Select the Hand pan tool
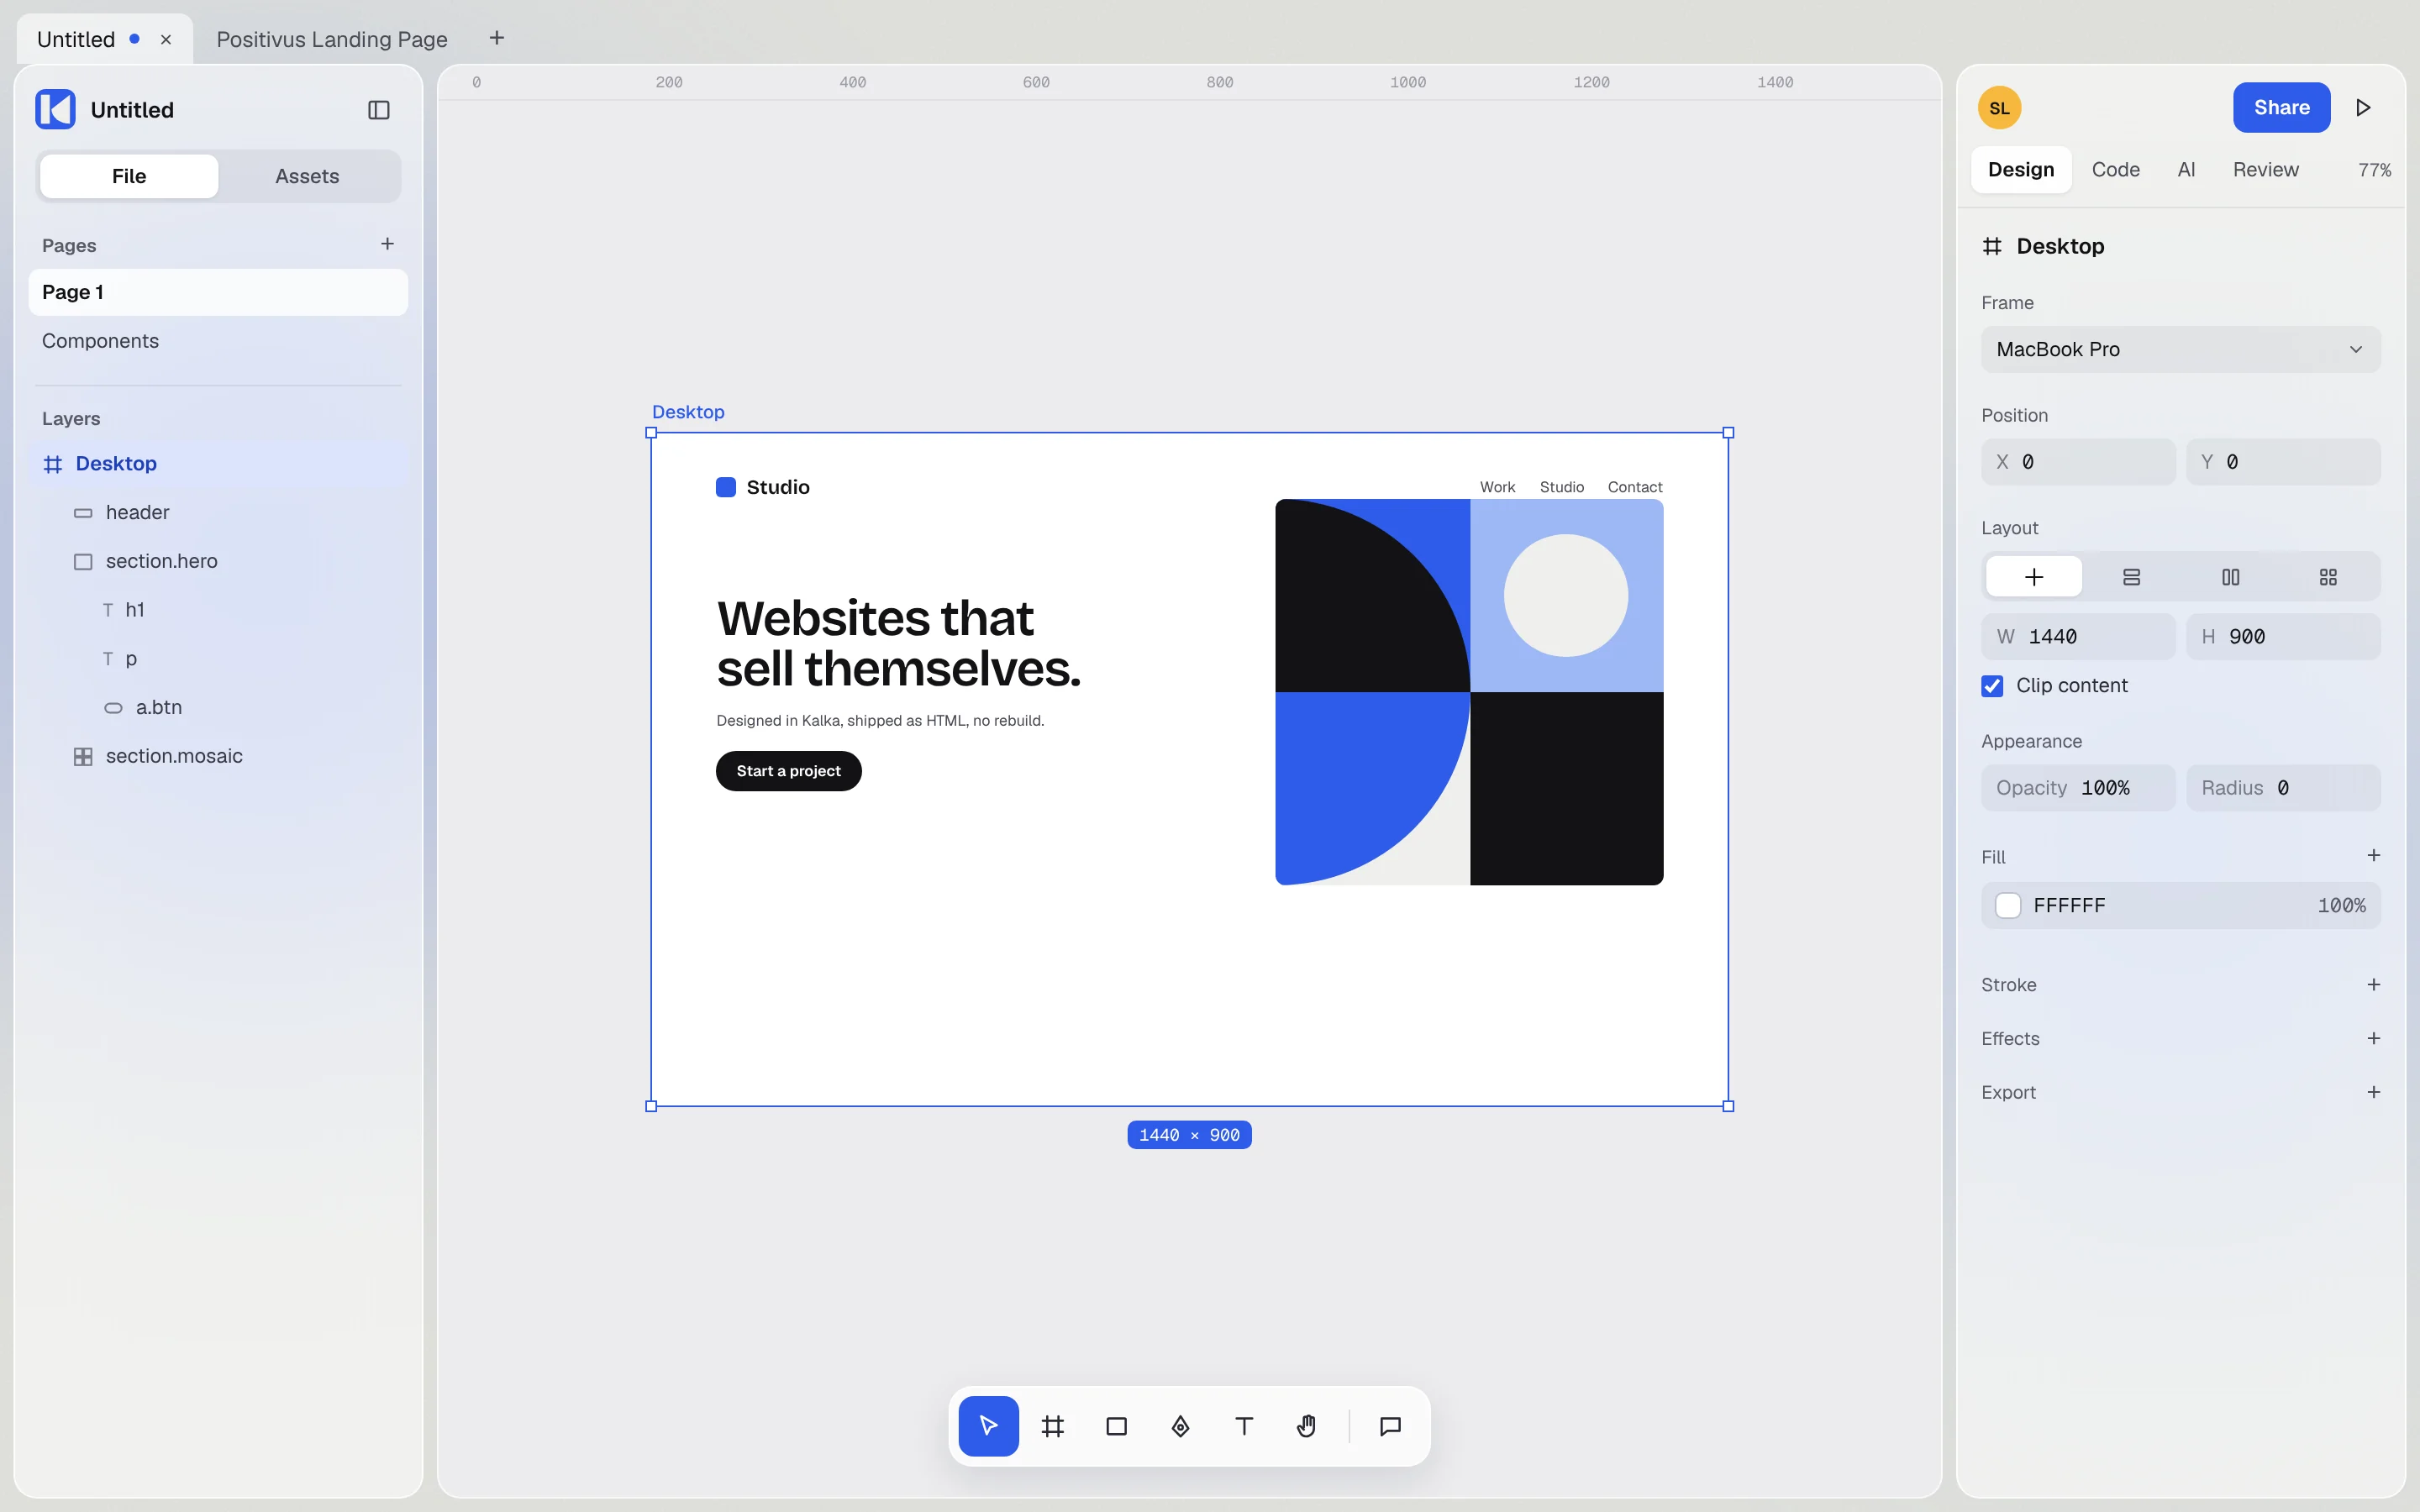 (1307, 1425)
